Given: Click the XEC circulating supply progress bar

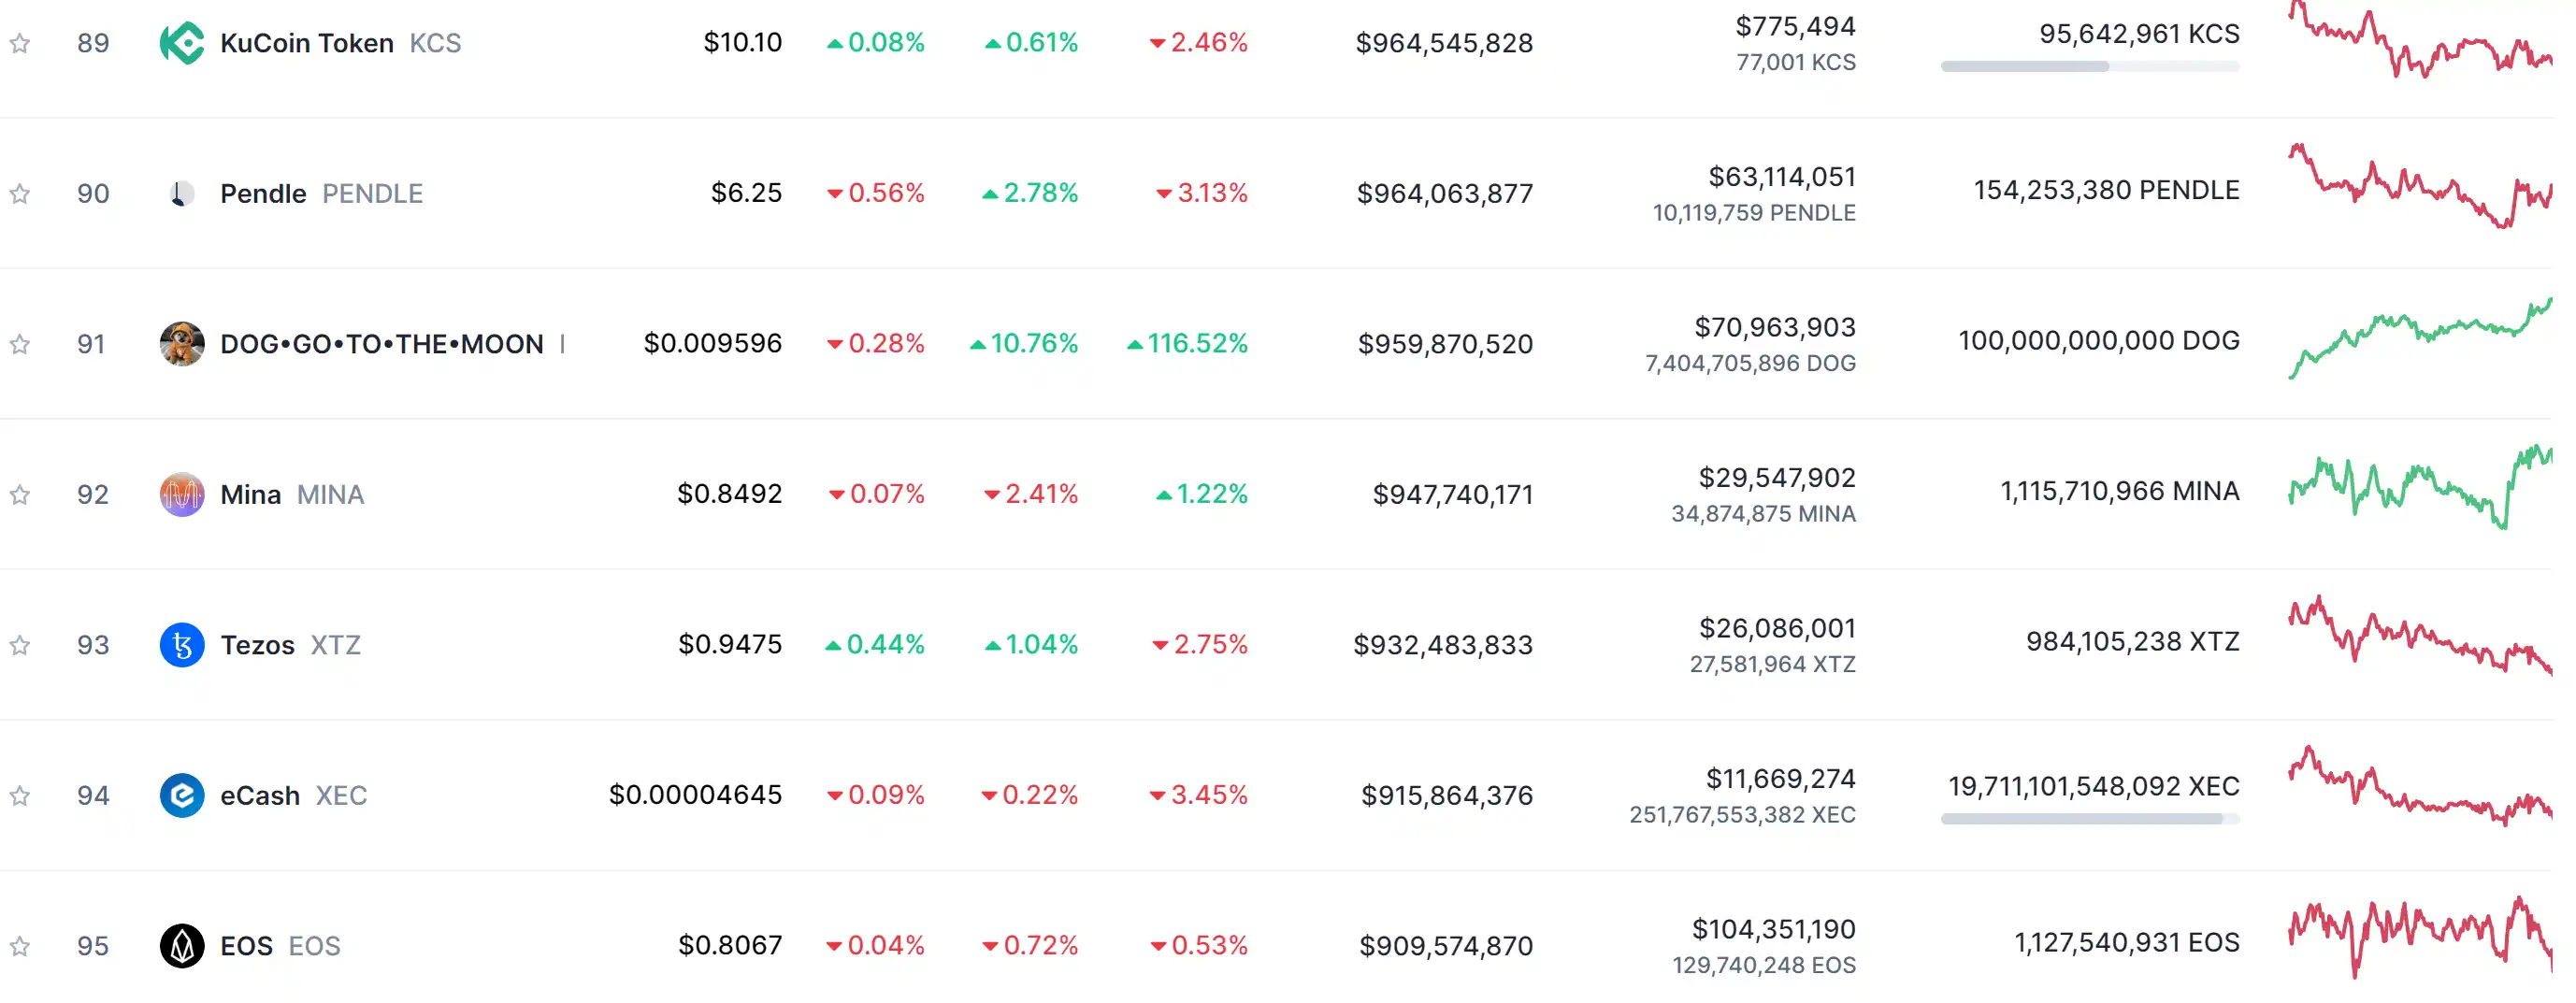Looking at the screenshot, I should tap(2089, 819).
